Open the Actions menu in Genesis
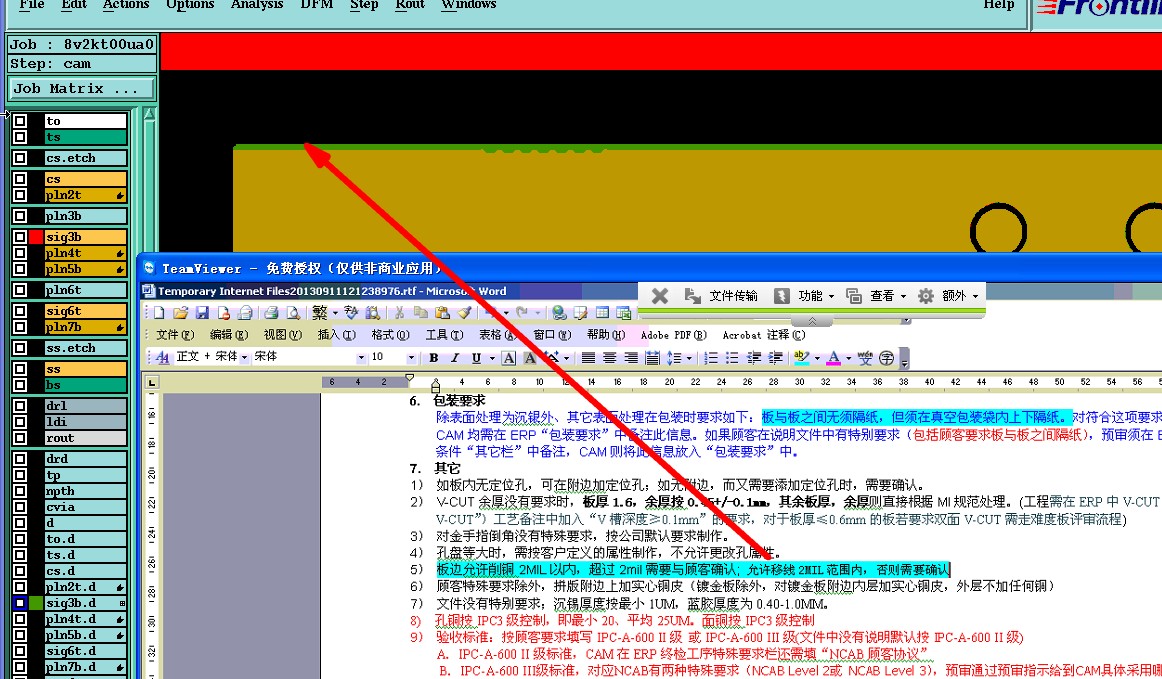The image size is (1162, 679). point(126,4)
